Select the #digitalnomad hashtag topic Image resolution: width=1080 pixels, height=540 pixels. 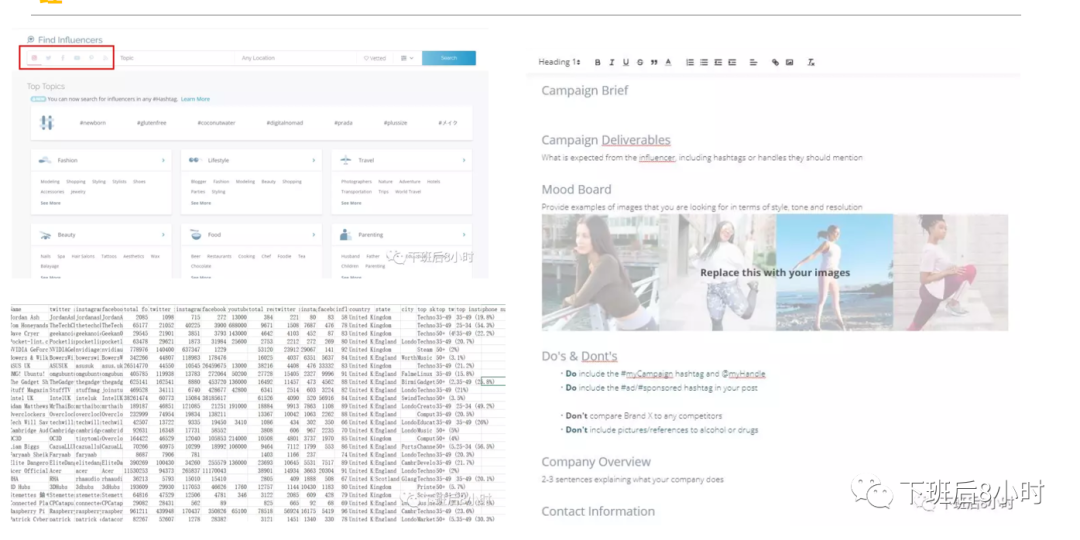pos(283,122)
